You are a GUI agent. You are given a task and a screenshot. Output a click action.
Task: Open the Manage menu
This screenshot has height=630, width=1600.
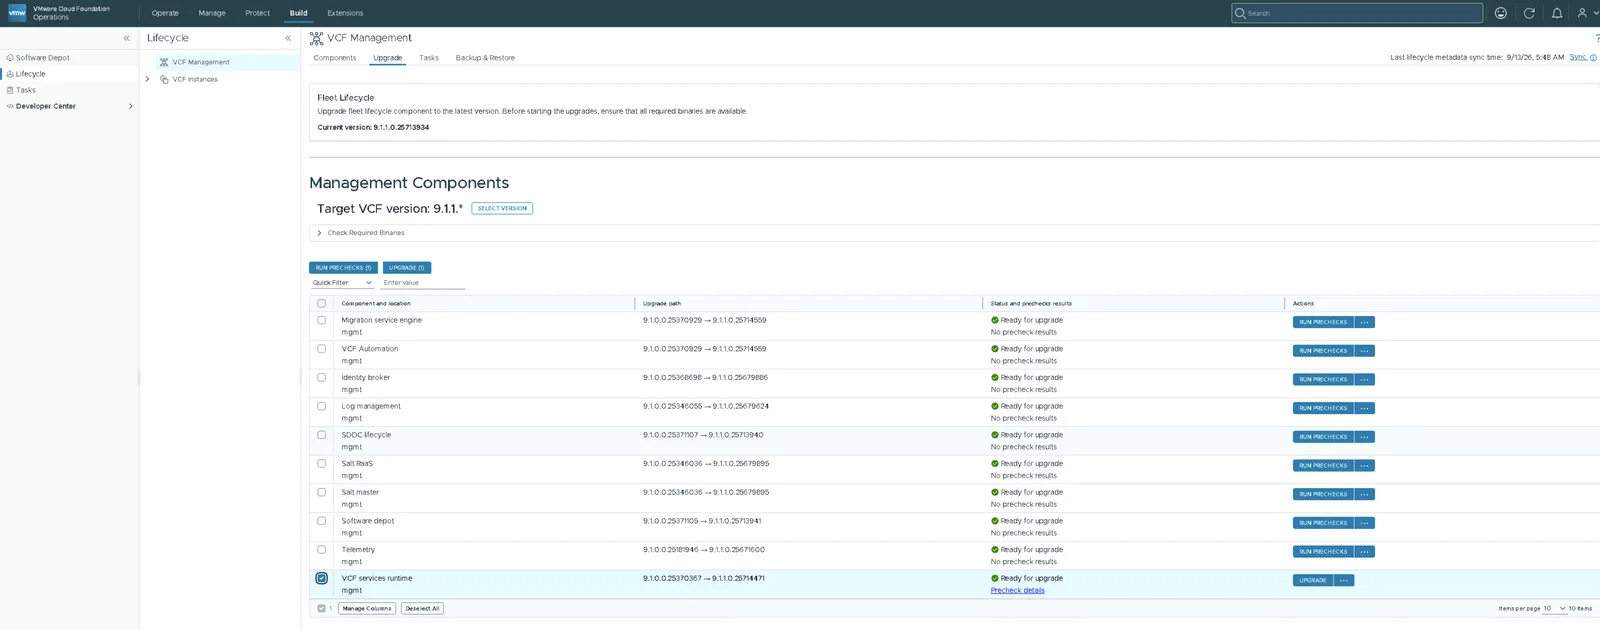[212, 13]
